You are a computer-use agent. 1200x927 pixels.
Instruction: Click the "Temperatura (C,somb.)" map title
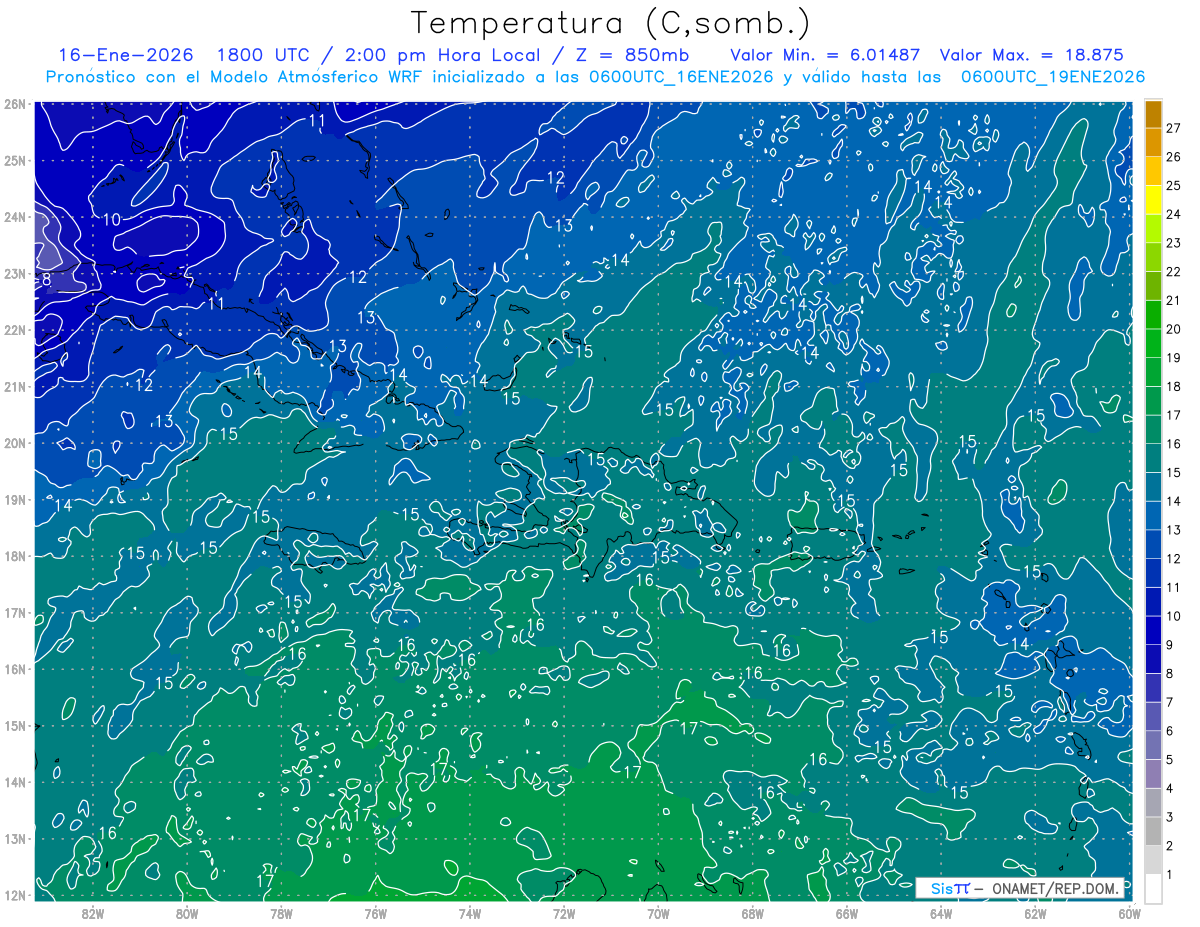(x=611, y=22)
